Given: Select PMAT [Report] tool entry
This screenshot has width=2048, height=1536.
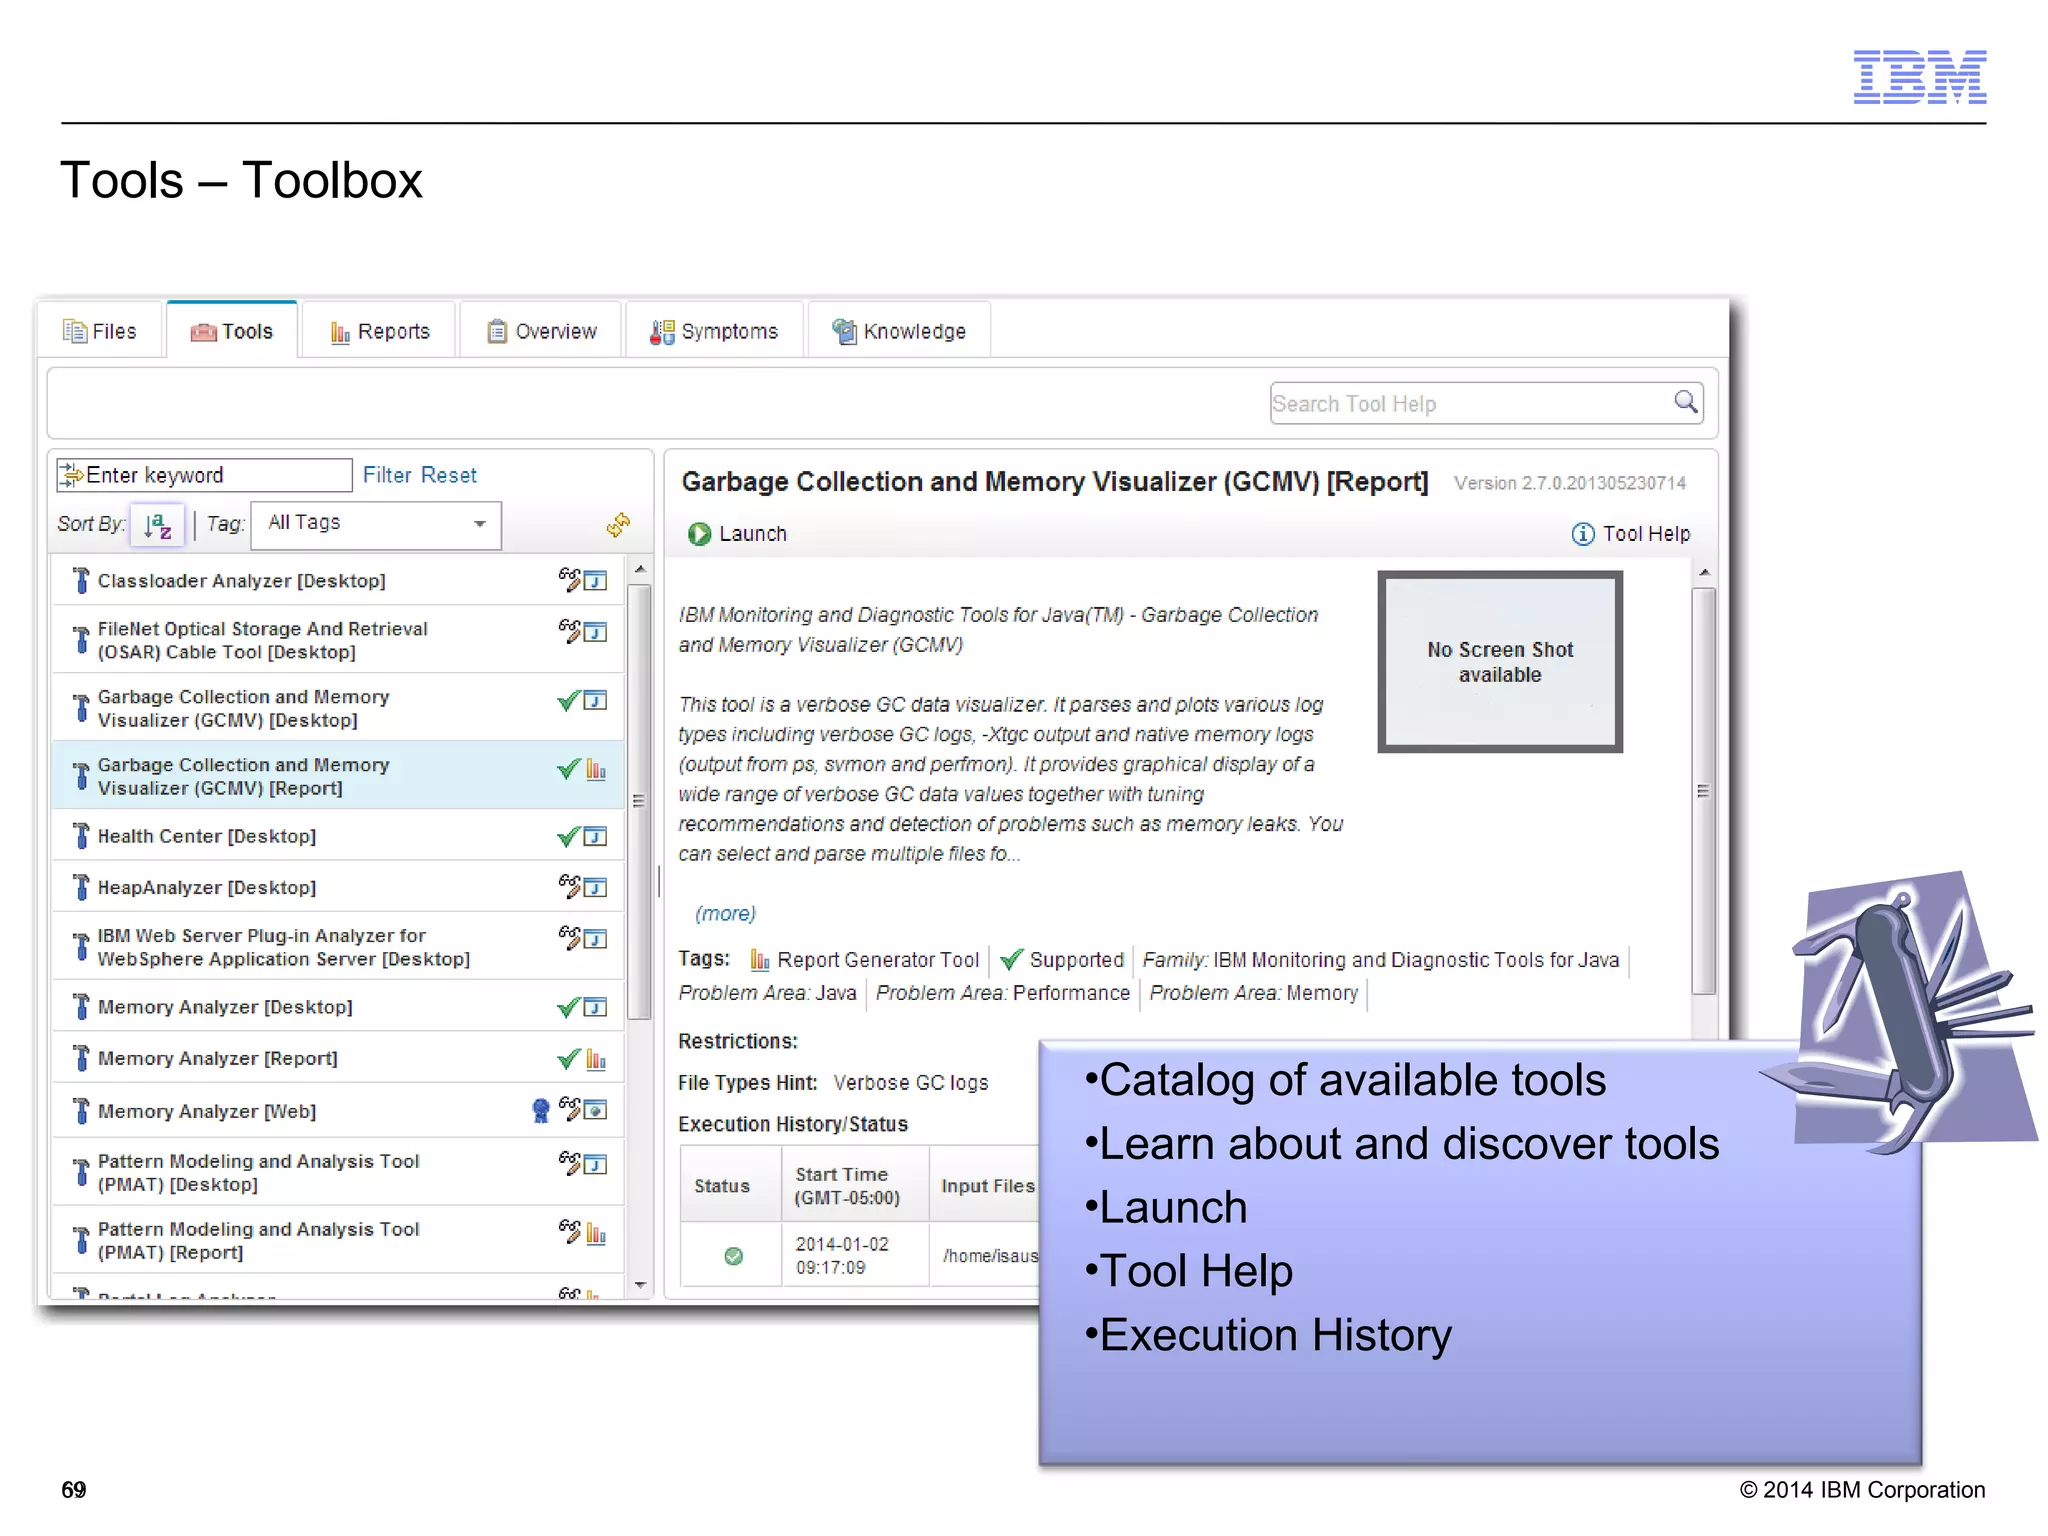Looking at the screenshot, I should [x=338, y=1241].
